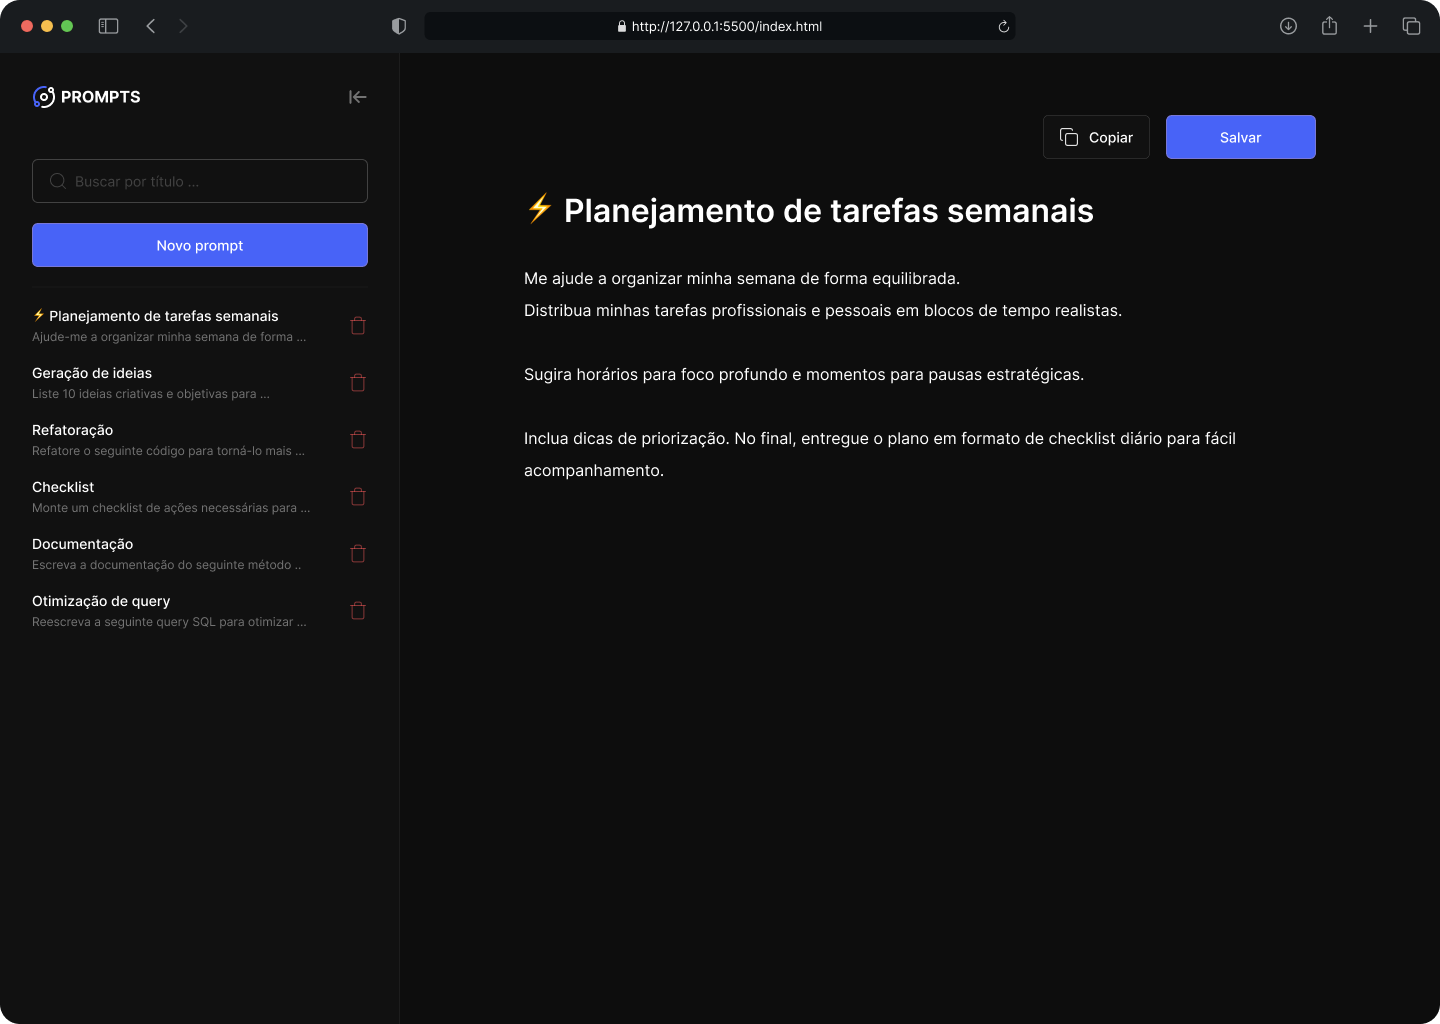Viewport: 1440px width, 1024px height.
Task: Open the browser downloads icon
Action: pos(1288,26)
